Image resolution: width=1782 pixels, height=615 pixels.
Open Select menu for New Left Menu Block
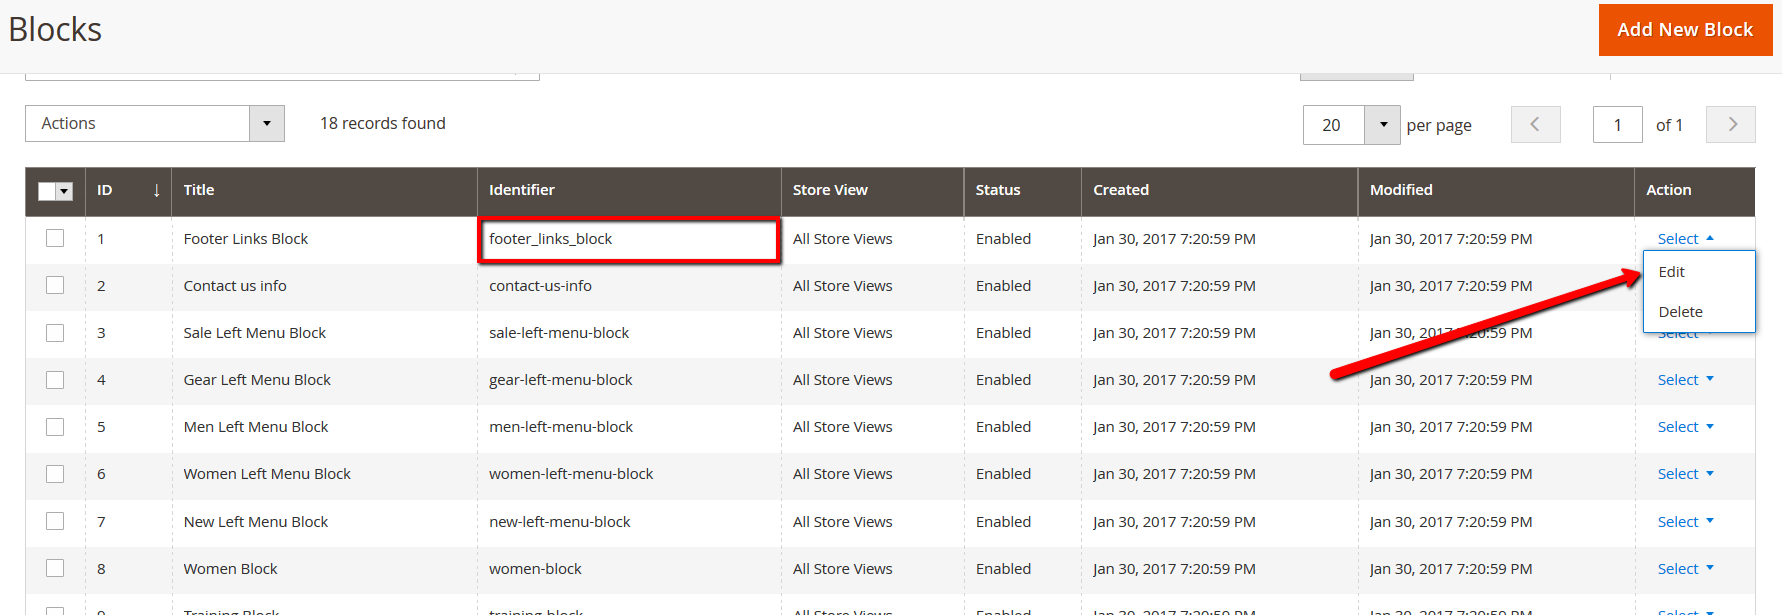1685,522
